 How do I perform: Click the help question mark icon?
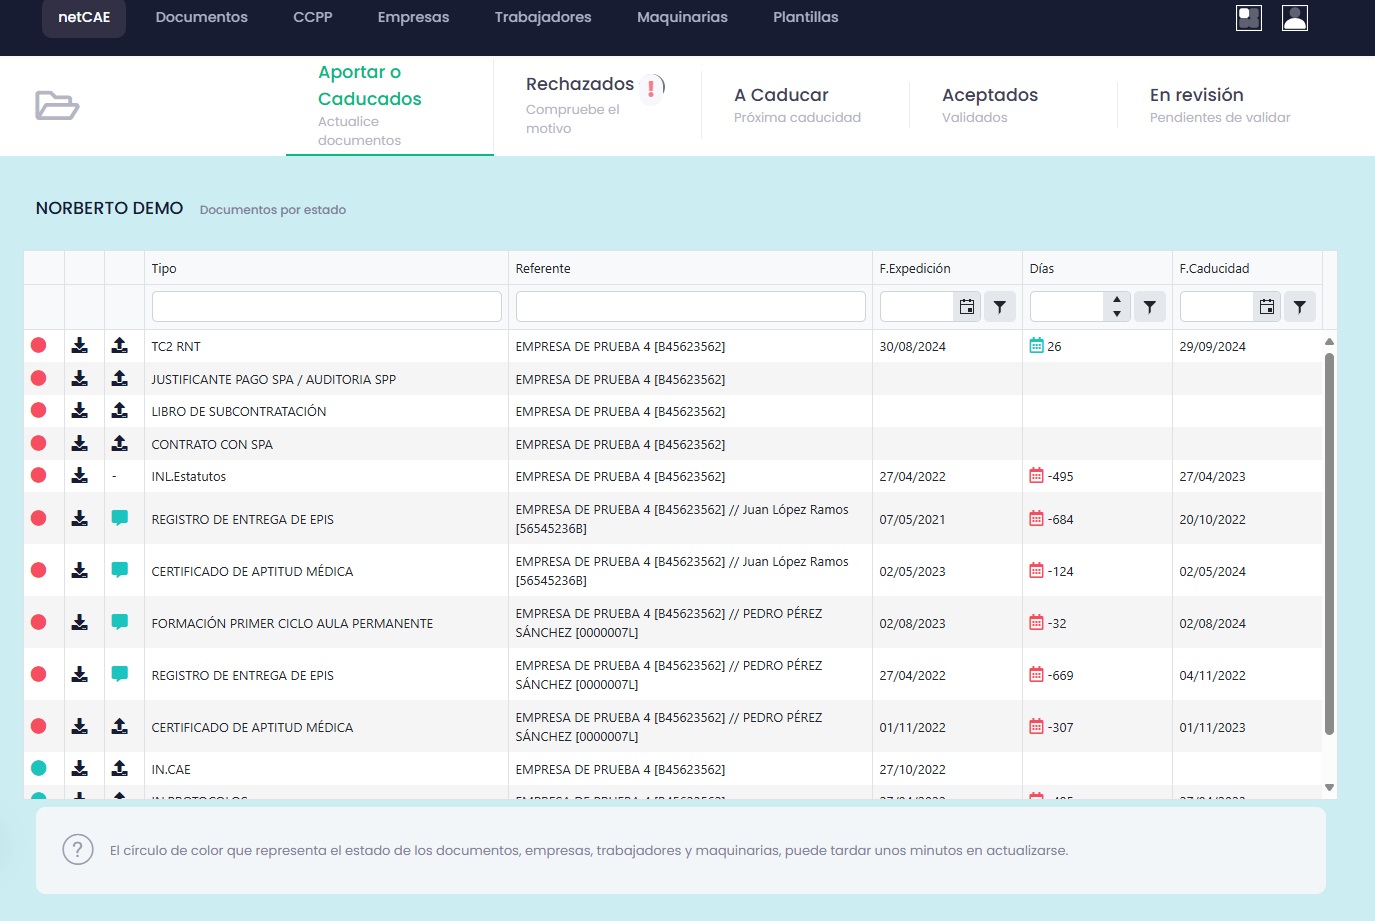click(x=78, y=850)
